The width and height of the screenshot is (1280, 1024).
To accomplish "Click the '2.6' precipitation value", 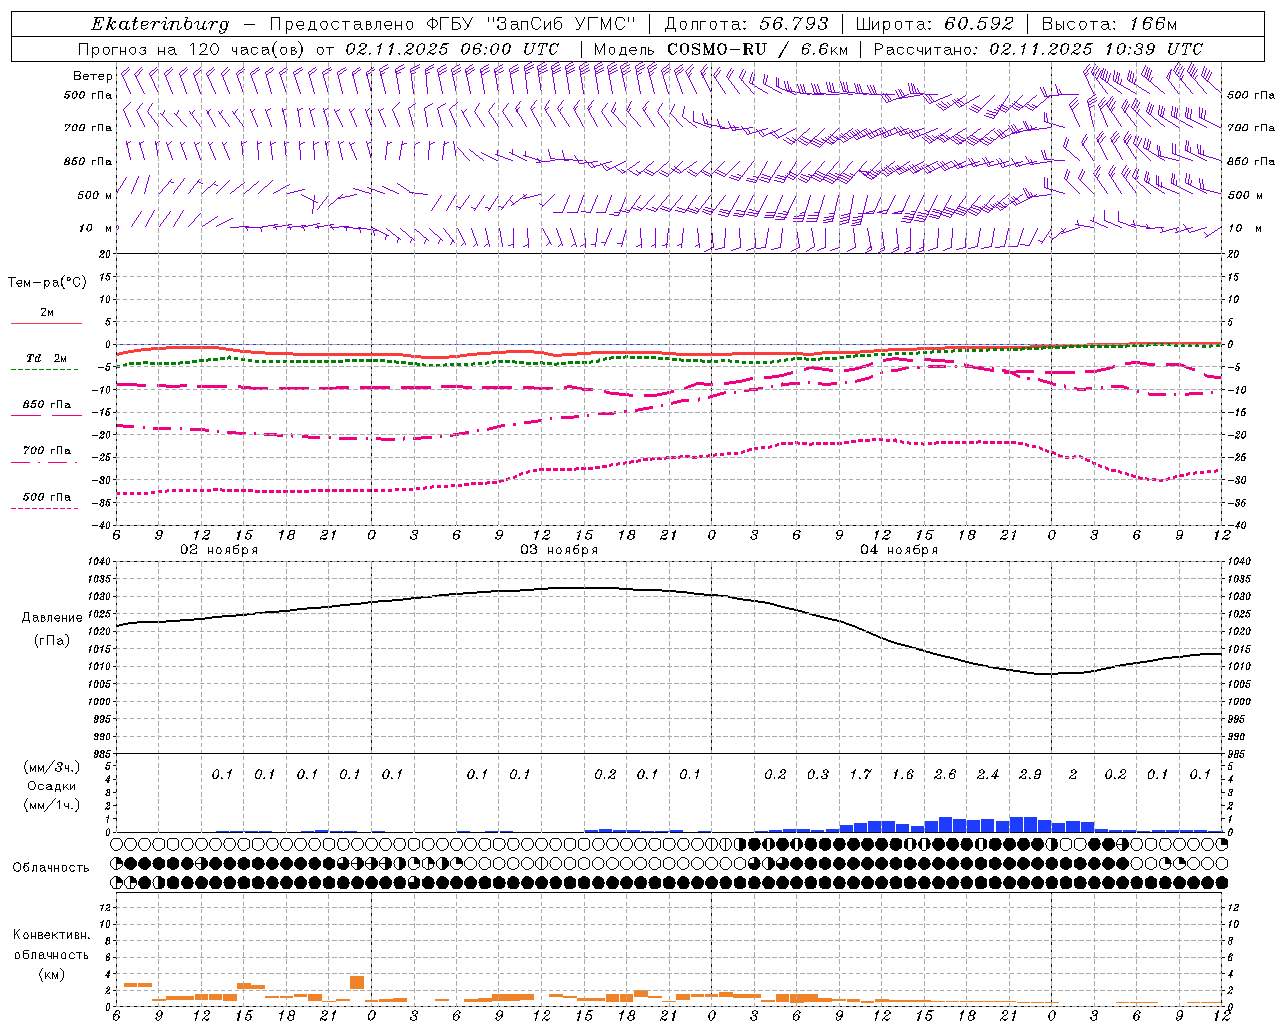I will 945,774.
